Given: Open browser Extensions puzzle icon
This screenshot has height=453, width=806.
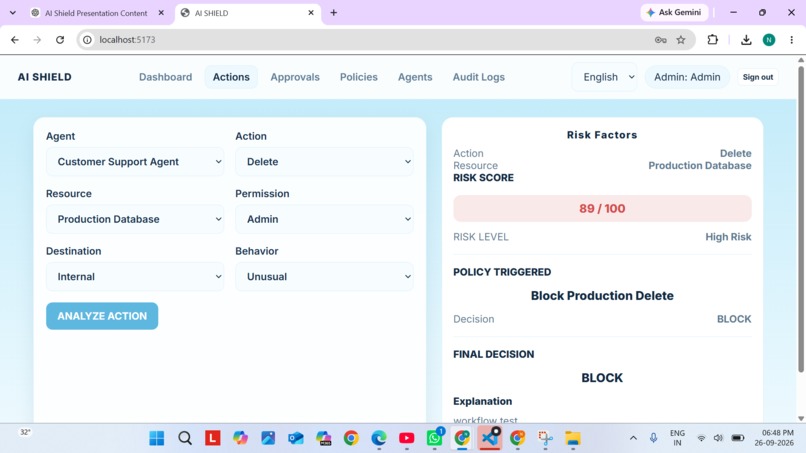Looking at the screenshot, I should 712,40.
